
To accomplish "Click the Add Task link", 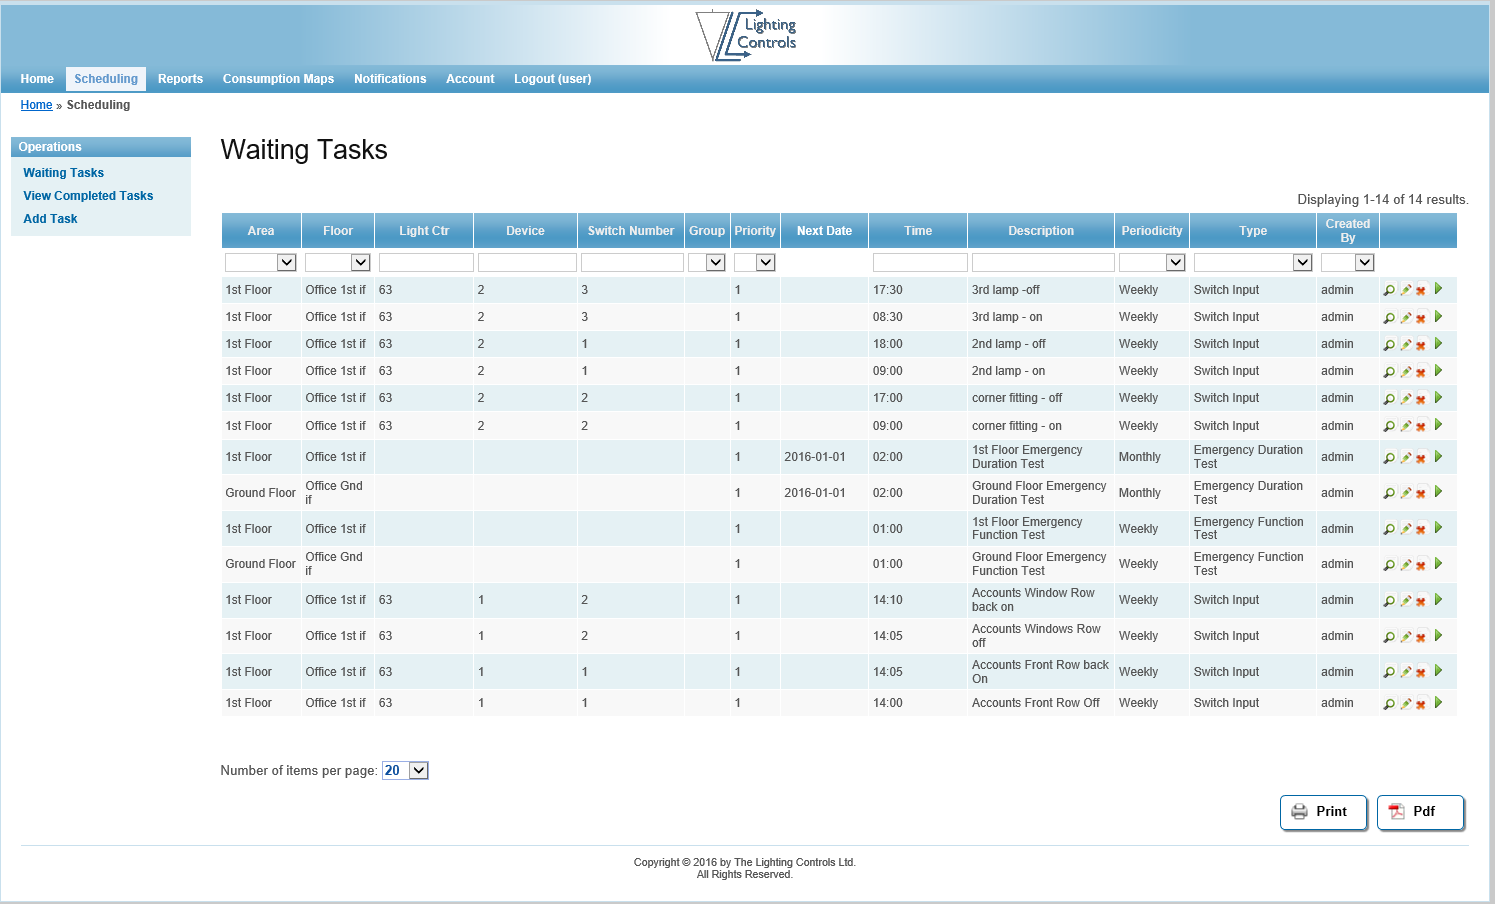I will pos(50,219).
